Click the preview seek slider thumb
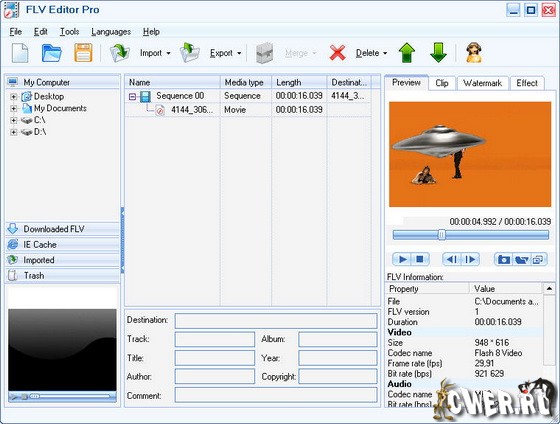 tap(442, 235)
